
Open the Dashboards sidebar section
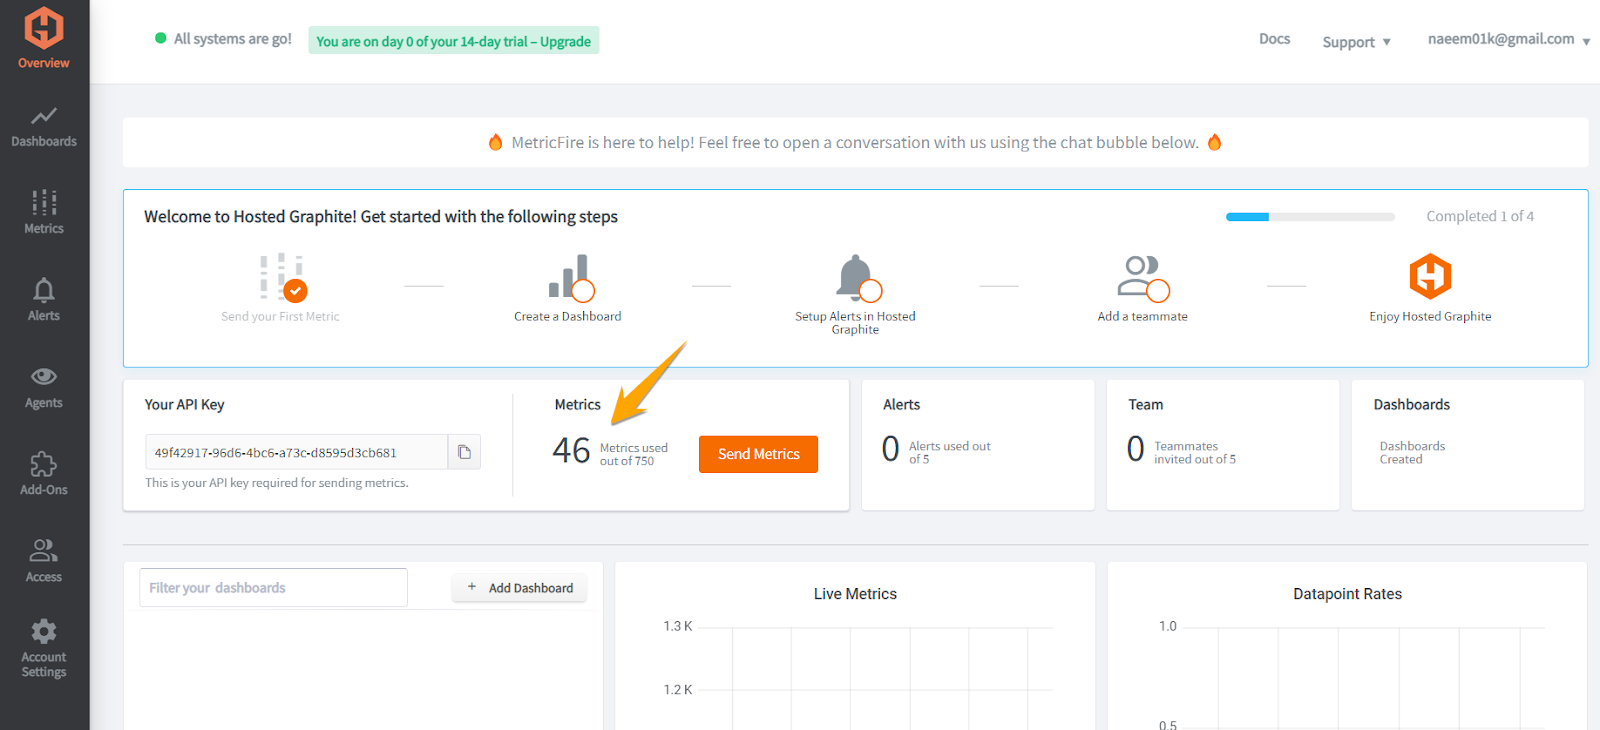click(44, 126)
